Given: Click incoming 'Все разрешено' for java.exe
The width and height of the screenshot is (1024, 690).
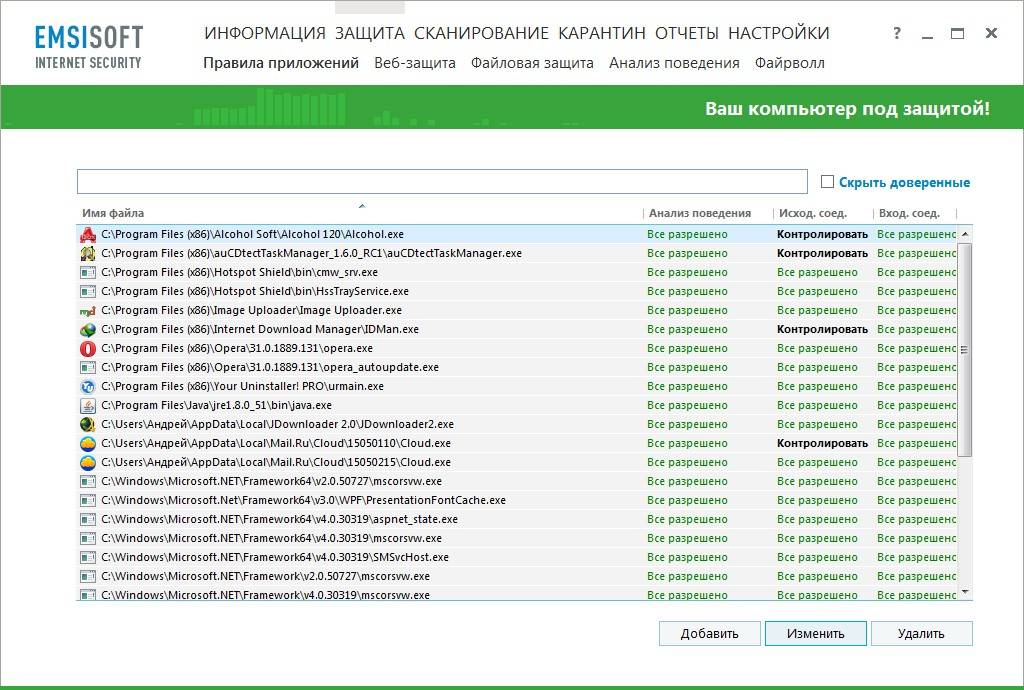Looking at the screenshot, I should click(x=916, y=405).
